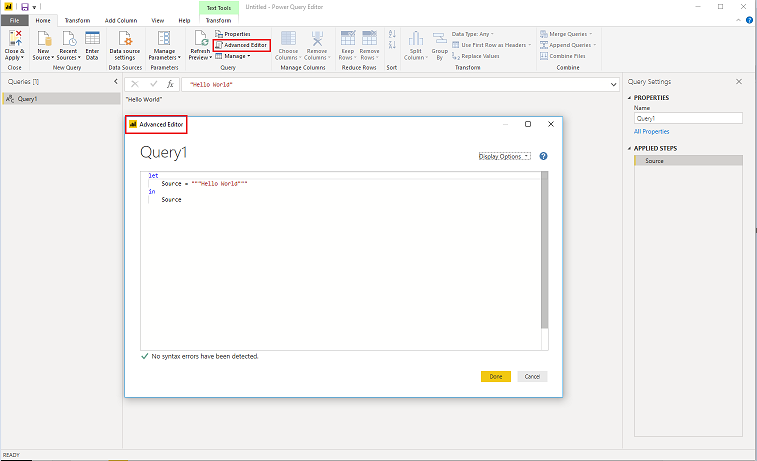
Task: Select the Source applied step
Action: pyautogui.click(x=688, y=160)
